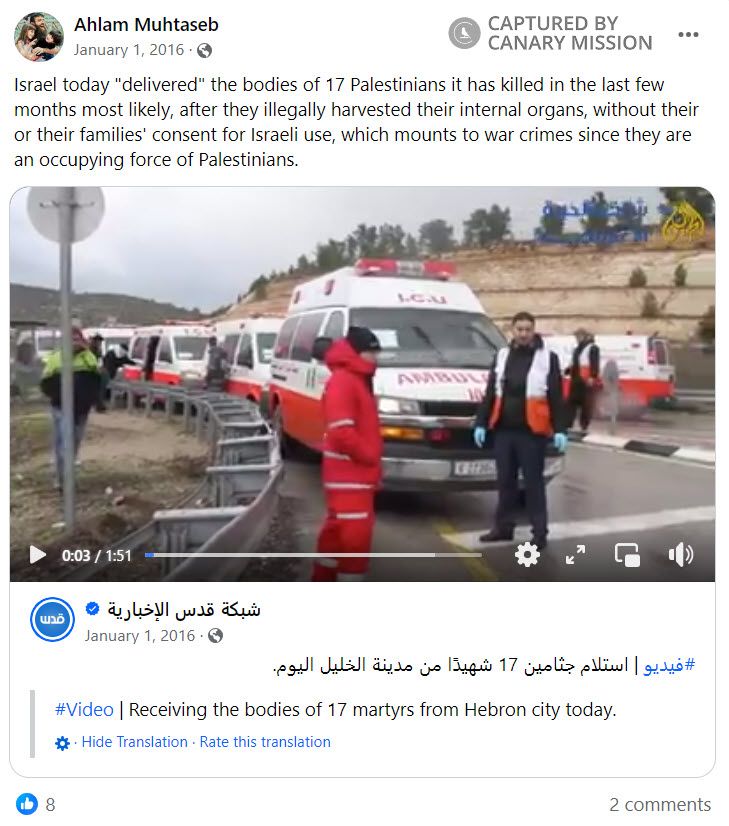Click the January 1, 2016 post date
729x826 pixels.
129,50
